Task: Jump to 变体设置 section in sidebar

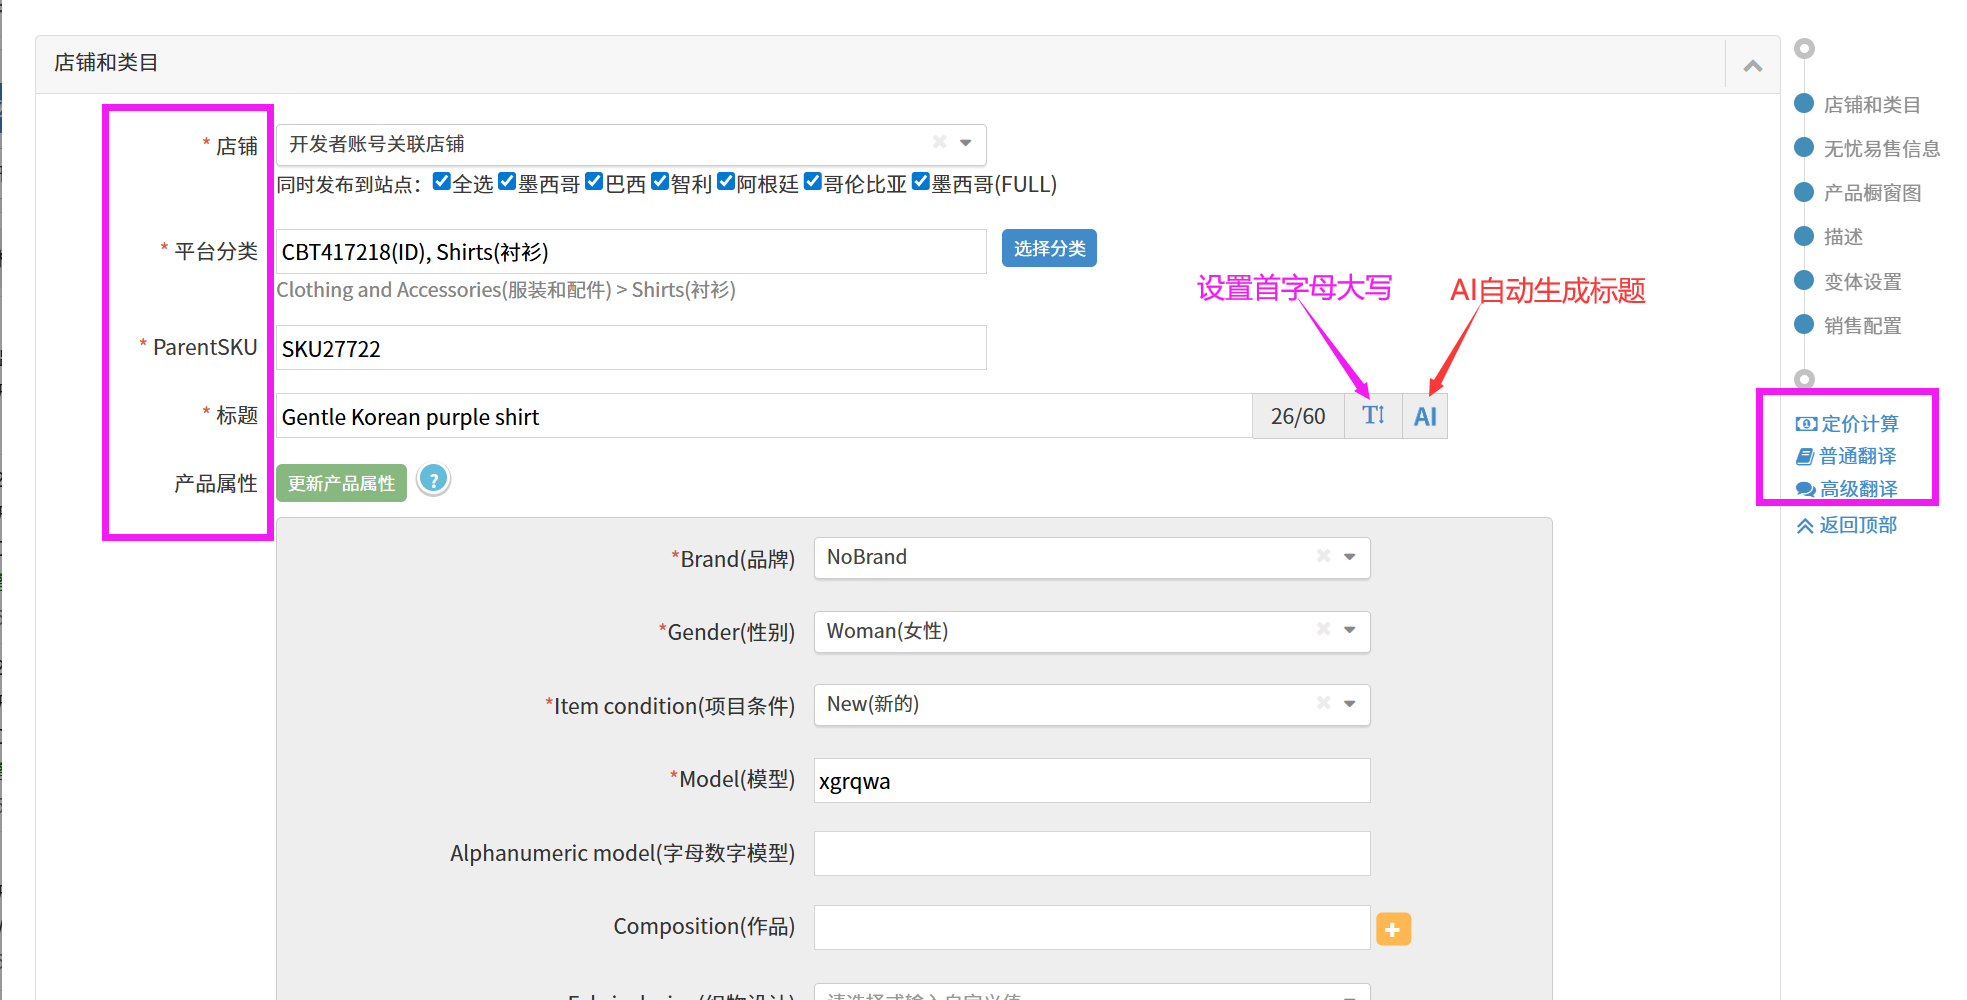Action: point(1861,282)
